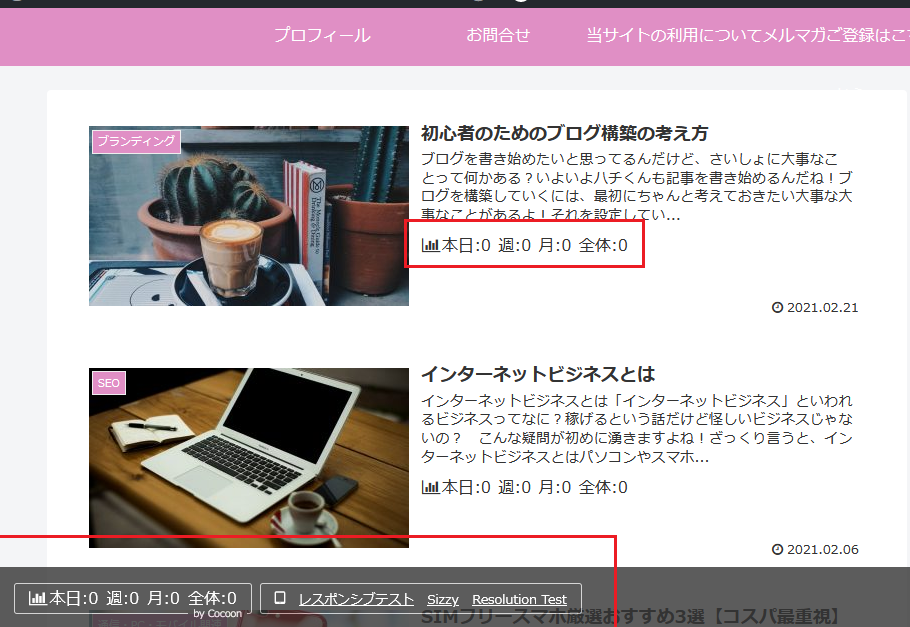Open the Resolution Test link
This screenshot has width=910, height=627.
tap(519, 599)
